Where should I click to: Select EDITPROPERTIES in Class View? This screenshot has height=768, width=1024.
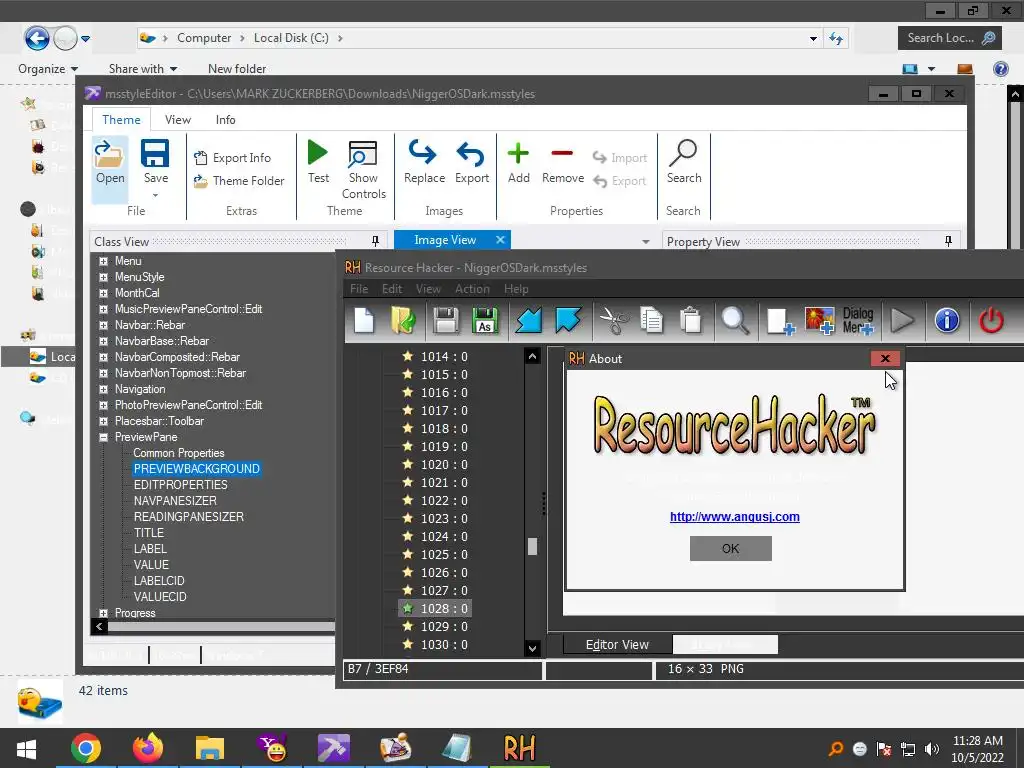pos(180,485)
